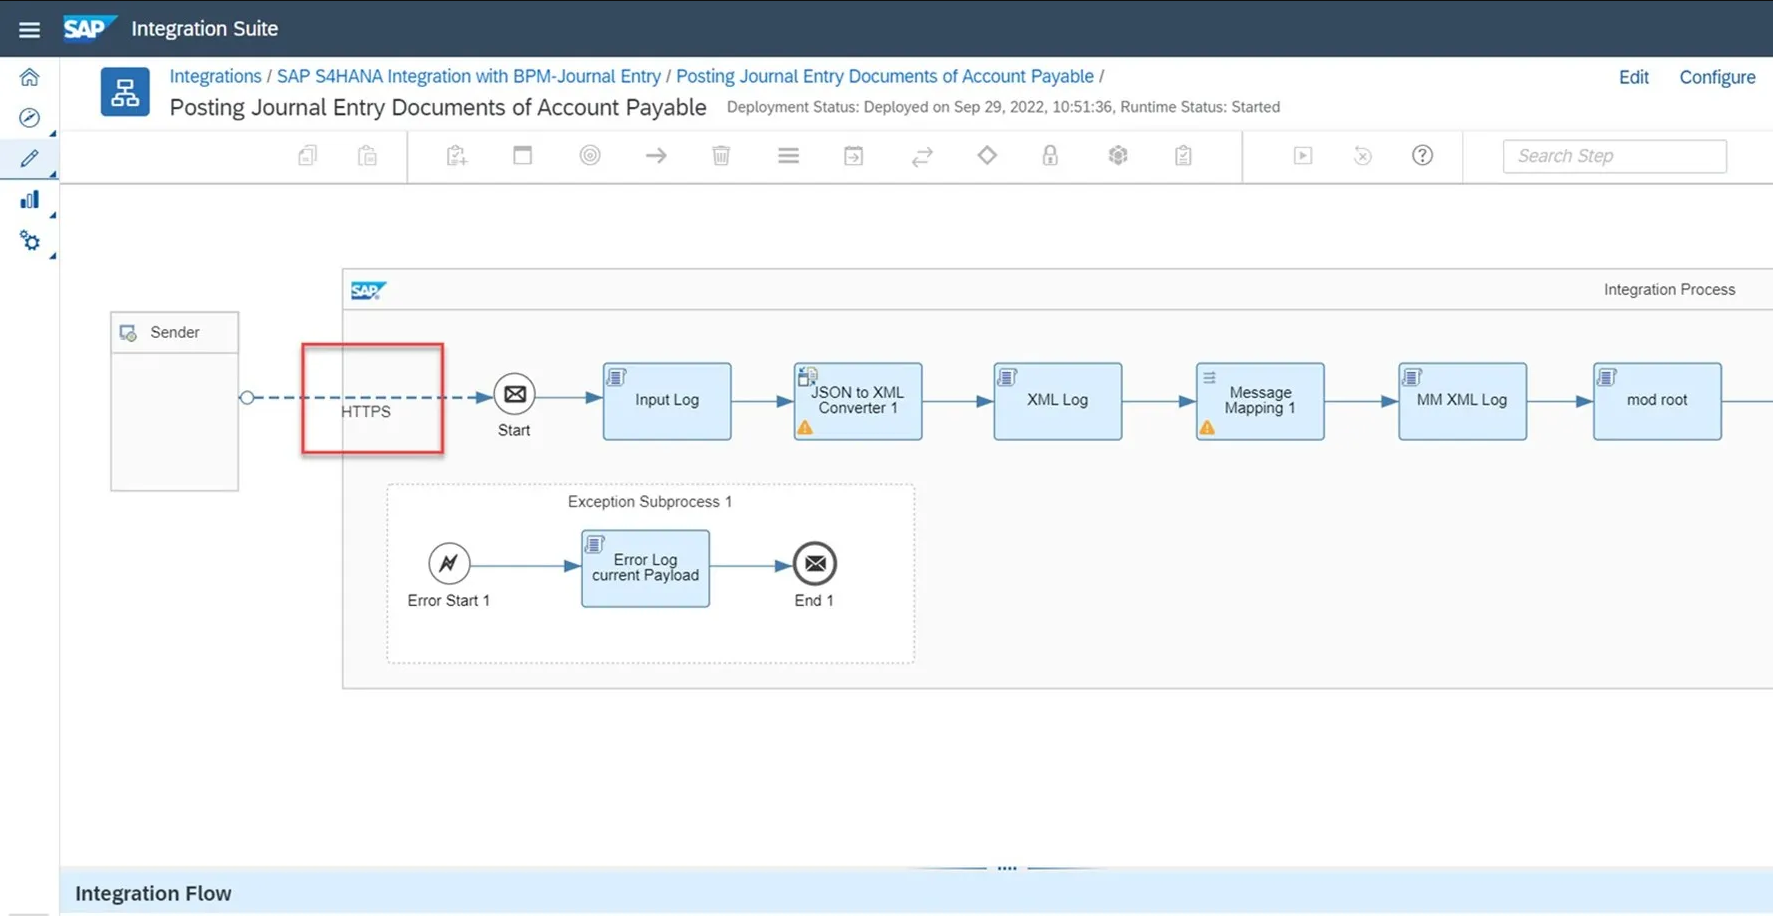Open SAP S4HANA Integration with BPM-Journal Entry breadcrumb
Image resolution: width=1773 pixels, height=916 pixels.
coord(468,76)
